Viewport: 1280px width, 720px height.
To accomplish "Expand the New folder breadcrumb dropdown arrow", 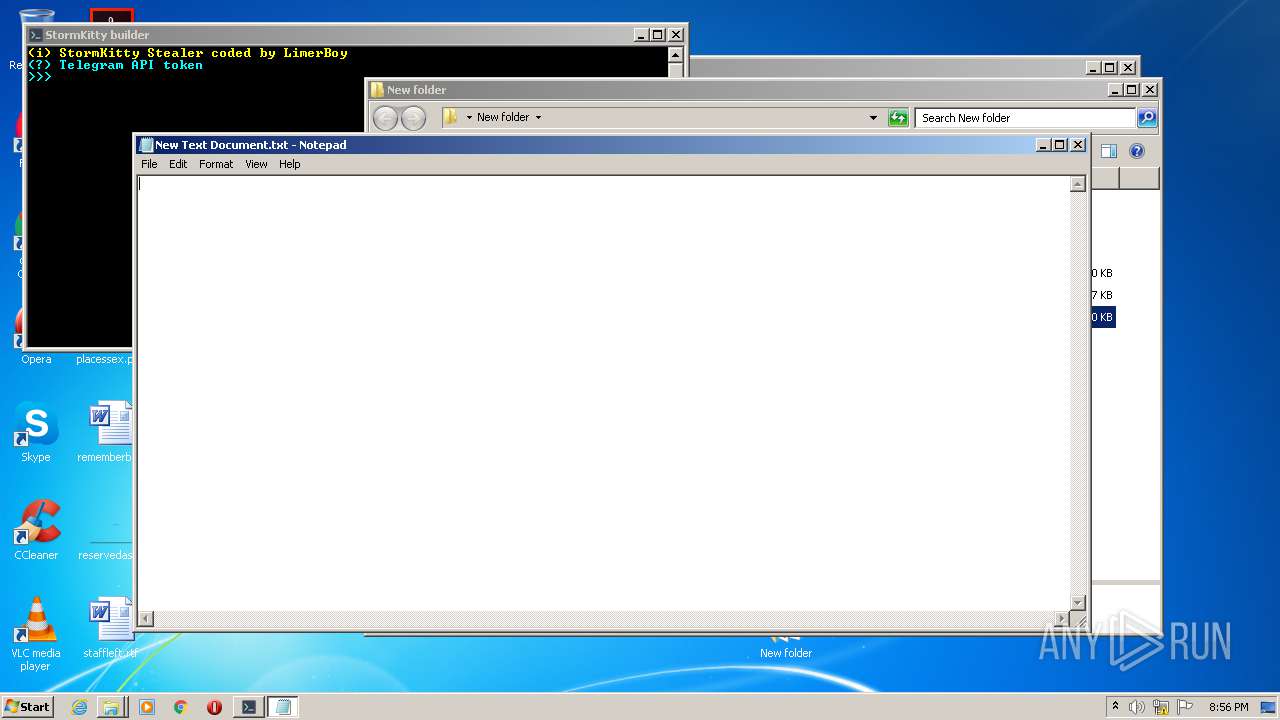I will point(538,117).
